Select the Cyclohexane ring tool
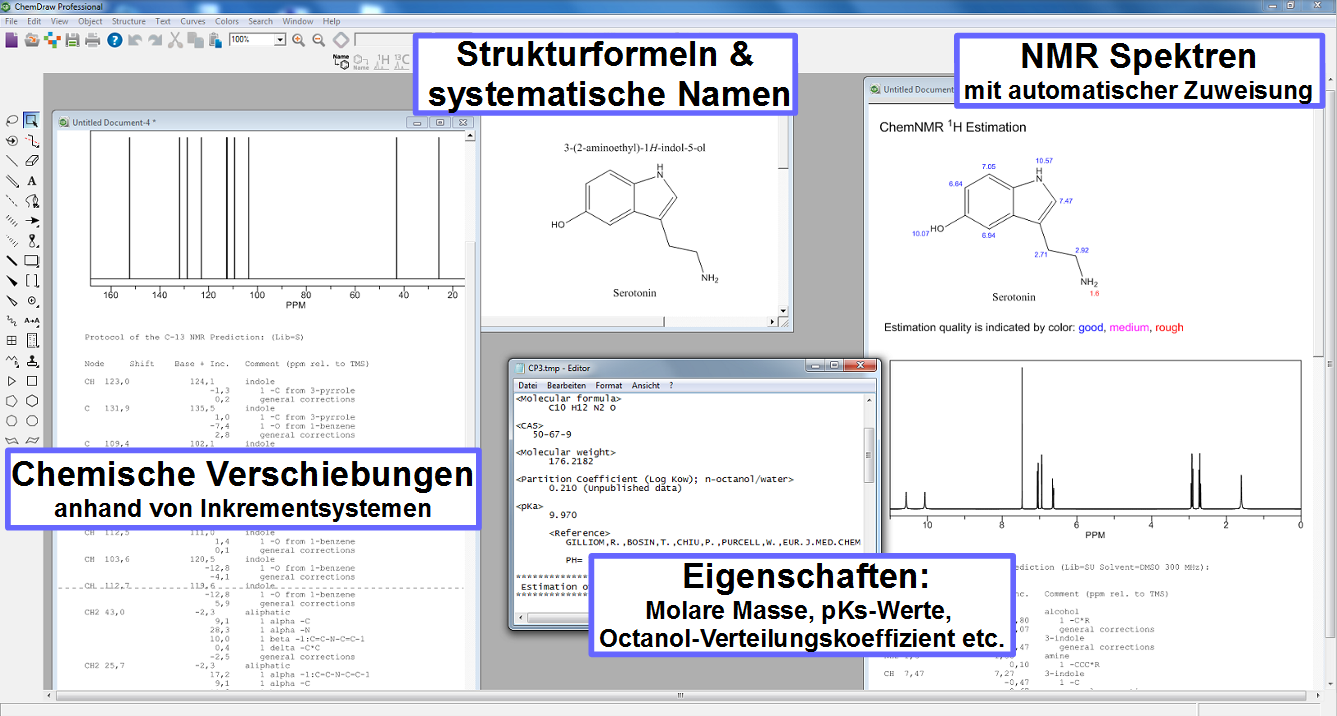 coord(32,401)
